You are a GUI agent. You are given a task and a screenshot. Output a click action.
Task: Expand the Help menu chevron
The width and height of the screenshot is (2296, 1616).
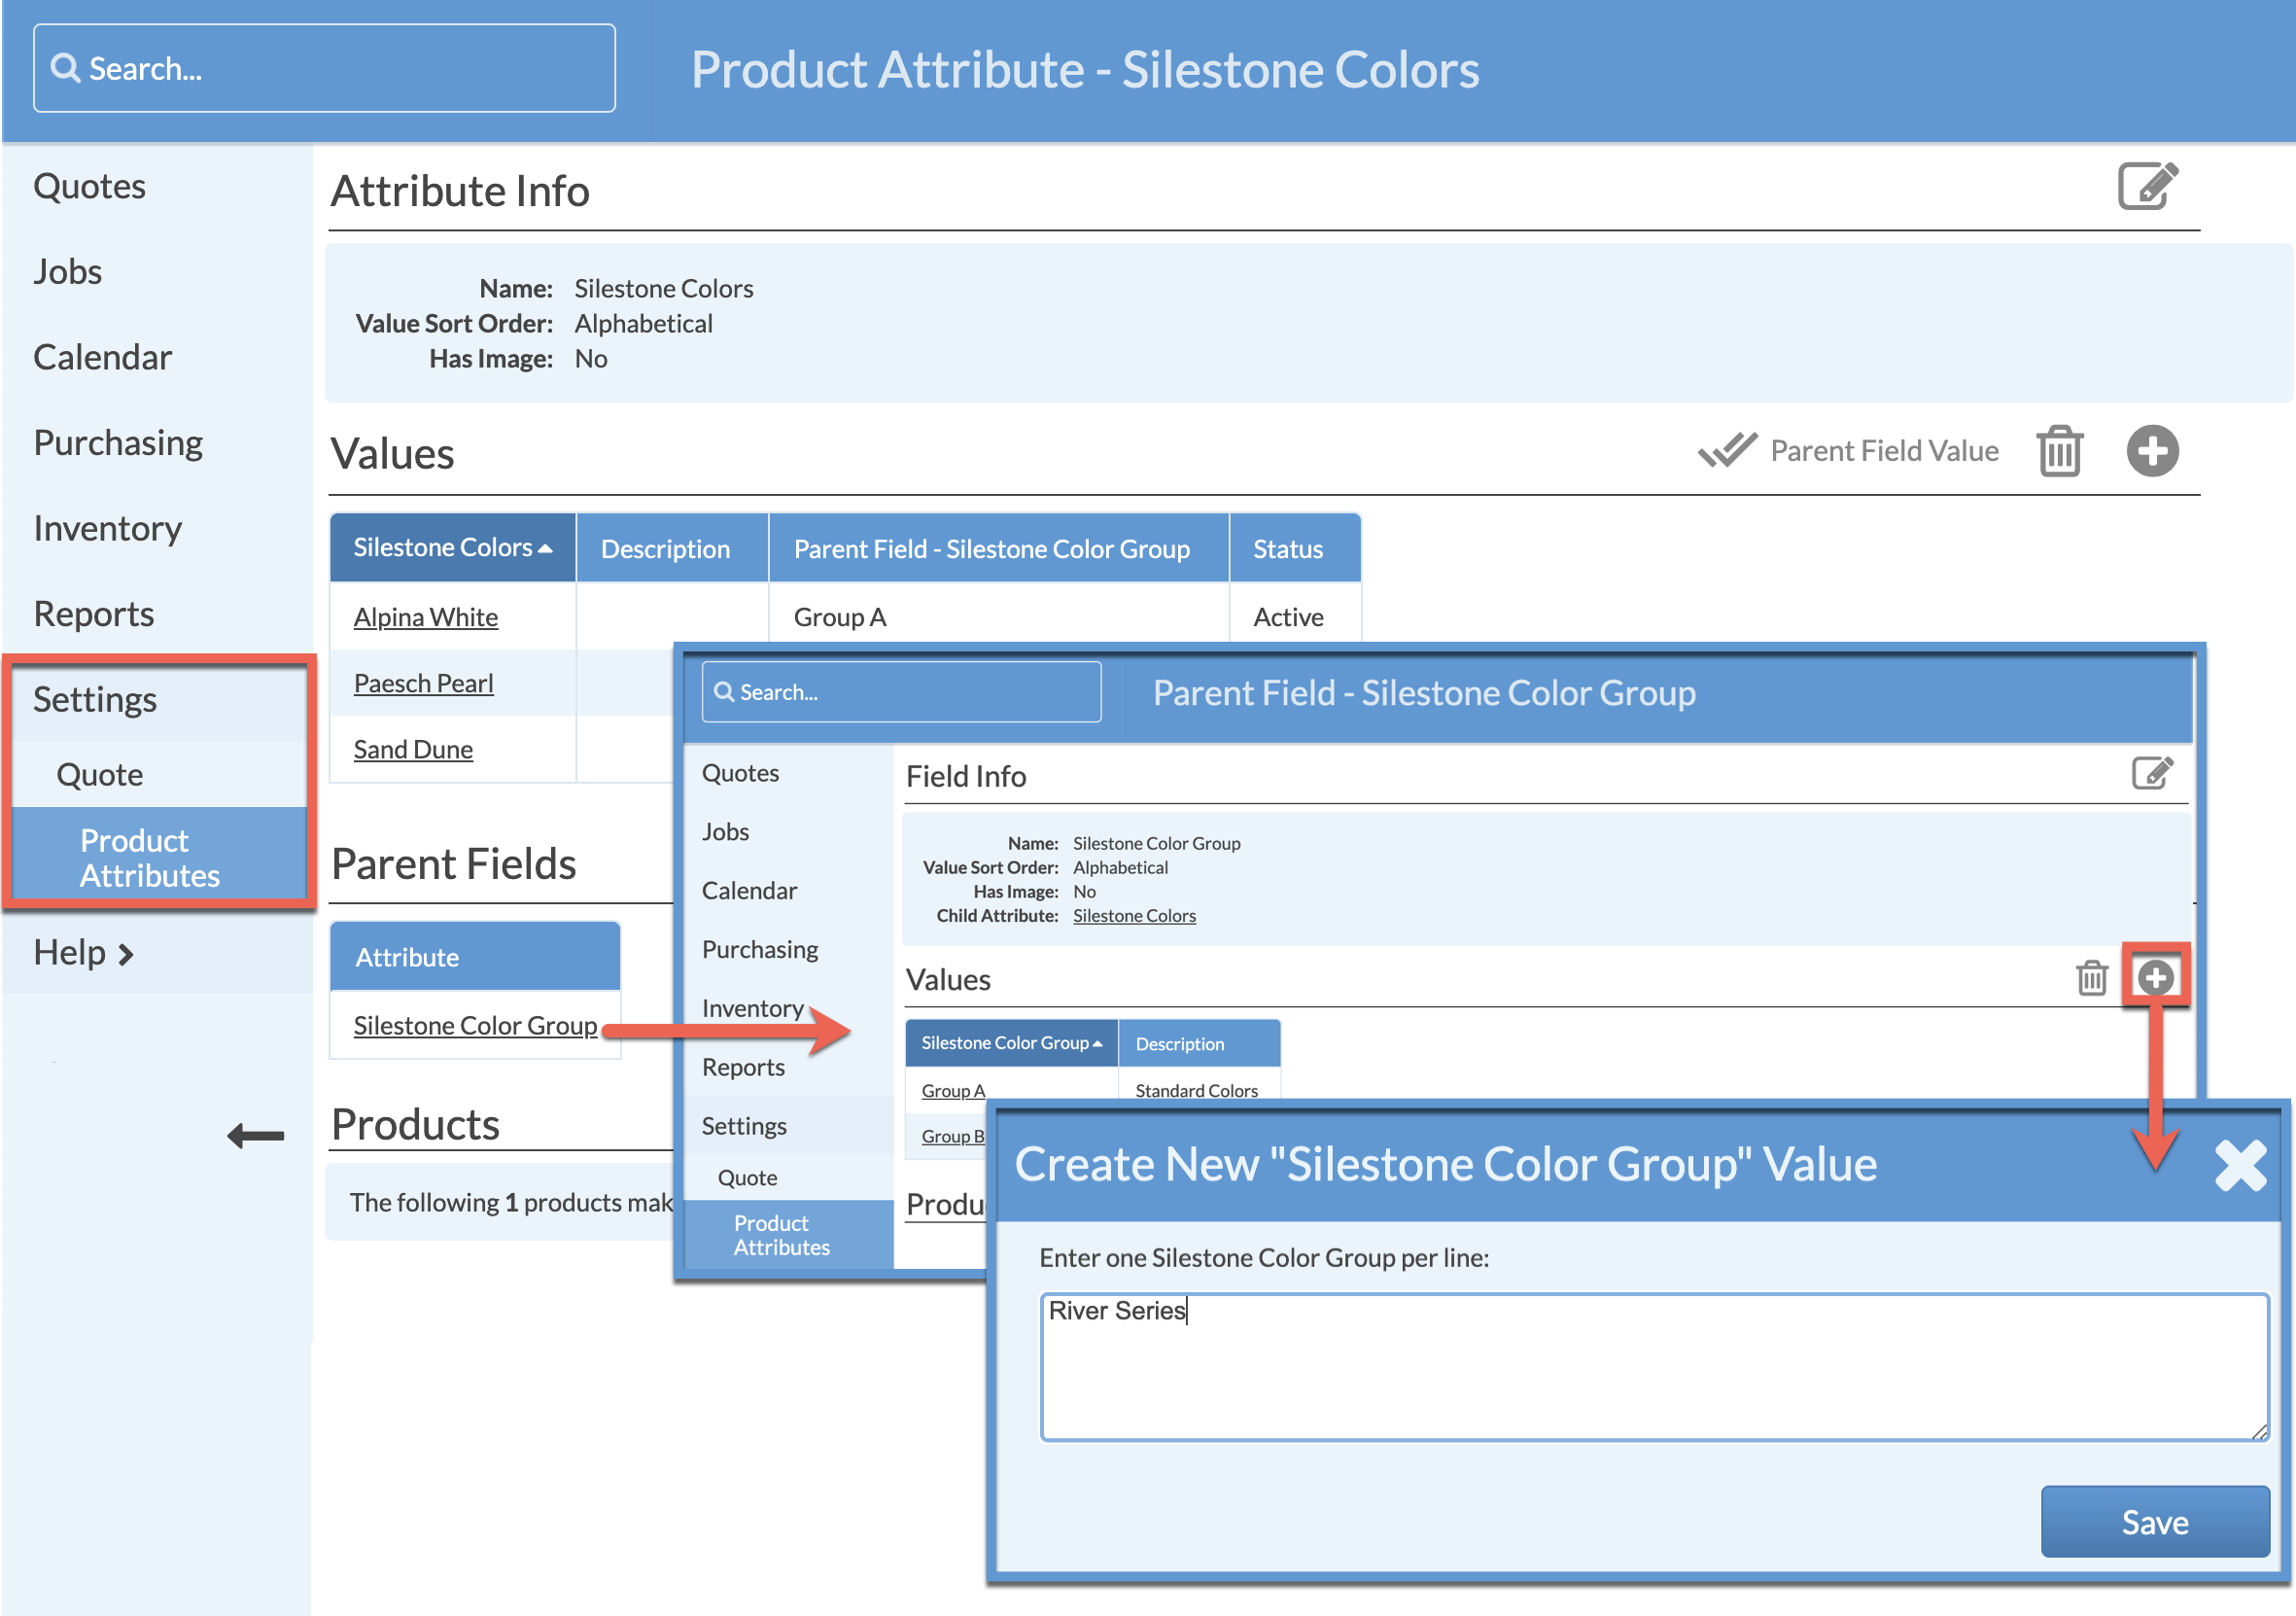pyautogui.click(x=126, y=954)
